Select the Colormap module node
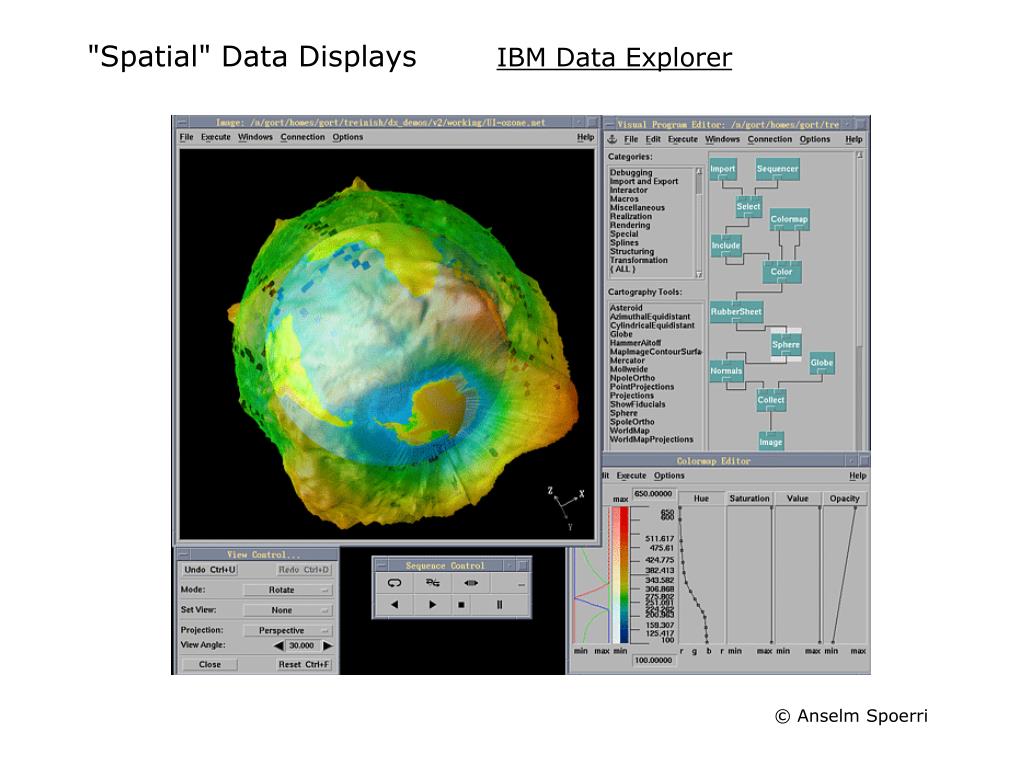The height and width of the screenshot is (768, 1024). (789, 219)
